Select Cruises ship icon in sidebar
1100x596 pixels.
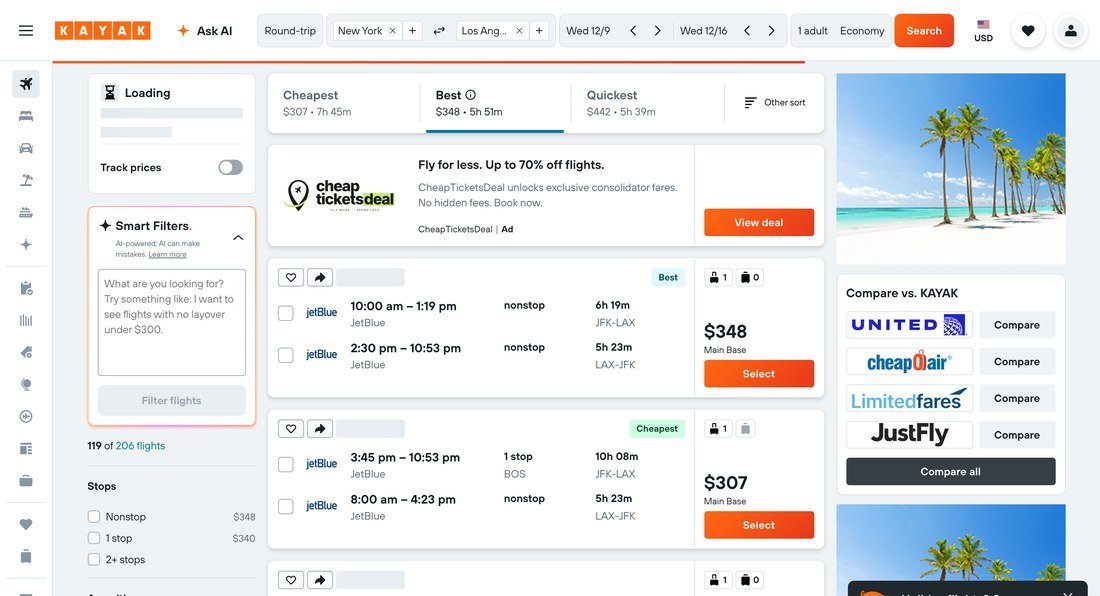(26, 212)
